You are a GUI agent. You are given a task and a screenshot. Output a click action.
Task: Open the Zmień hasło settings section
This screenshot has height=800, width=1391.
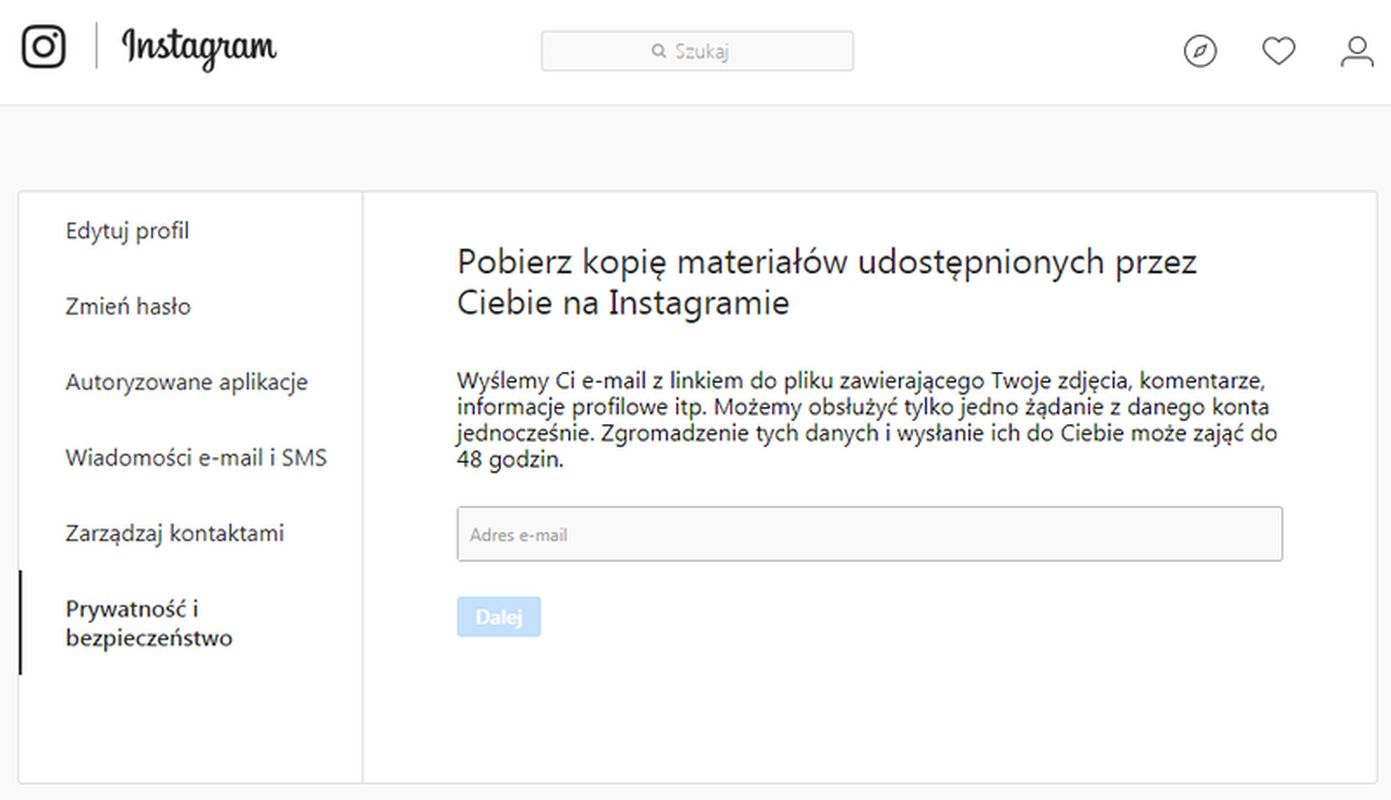coord(128,307)
